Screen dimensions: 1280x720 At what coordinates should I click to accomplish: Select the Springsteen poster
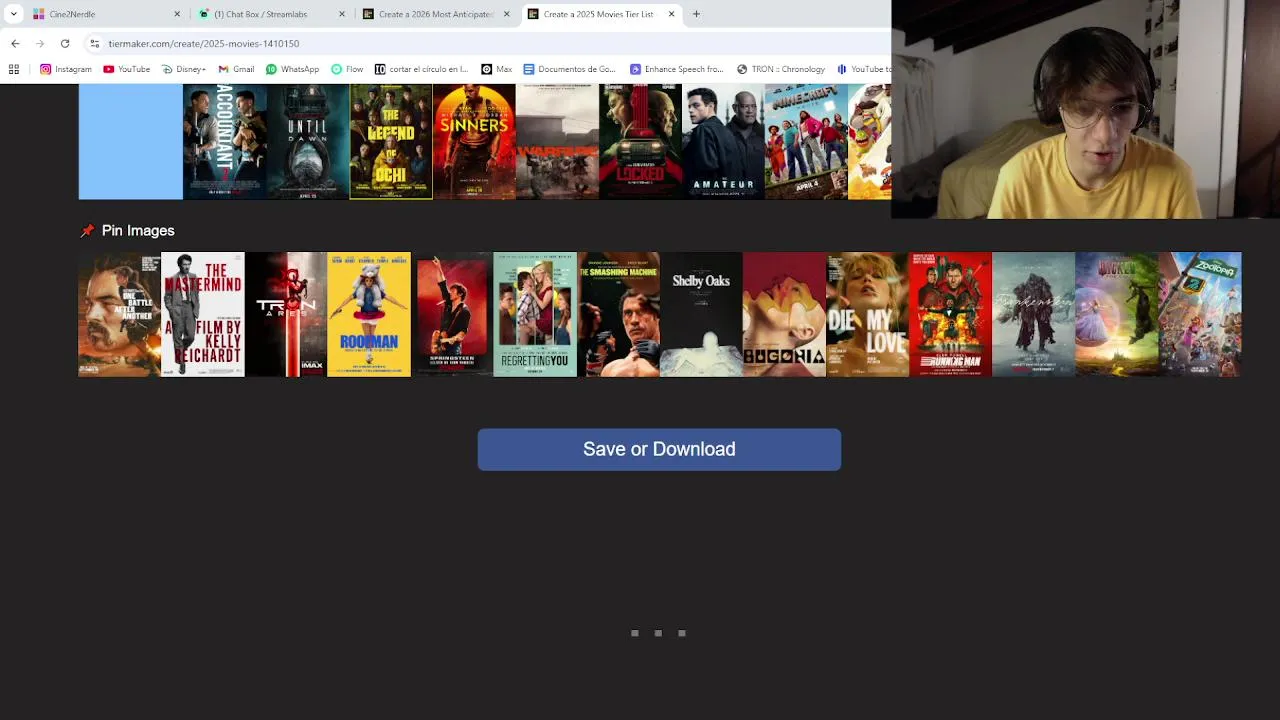coord(452,314)
